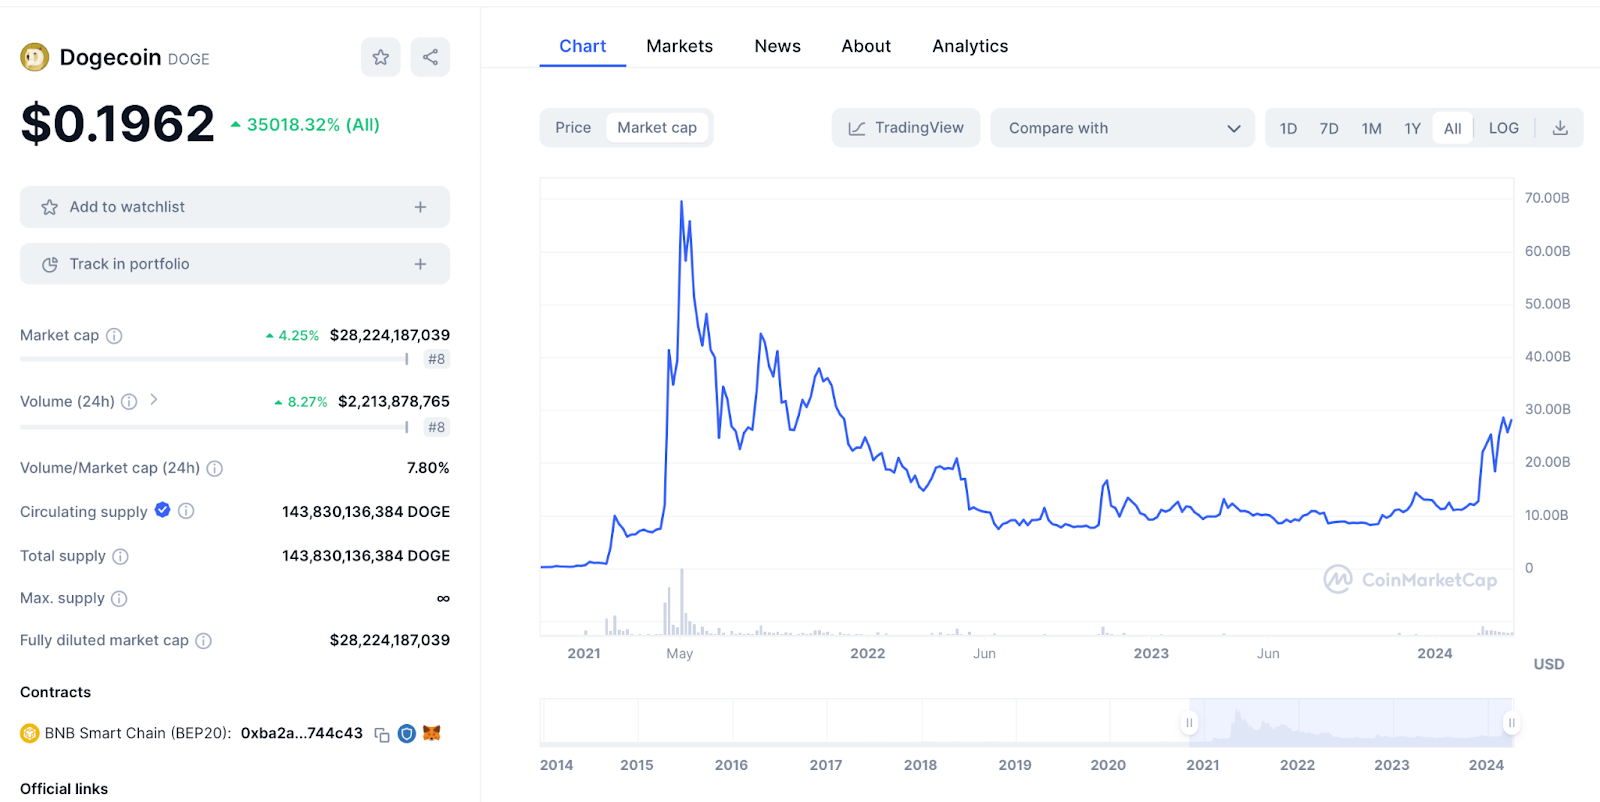The height and width of the screenshot is (802, 1600).
Task: Click the 70.00B y-axis label
Action: (1547, 198)
